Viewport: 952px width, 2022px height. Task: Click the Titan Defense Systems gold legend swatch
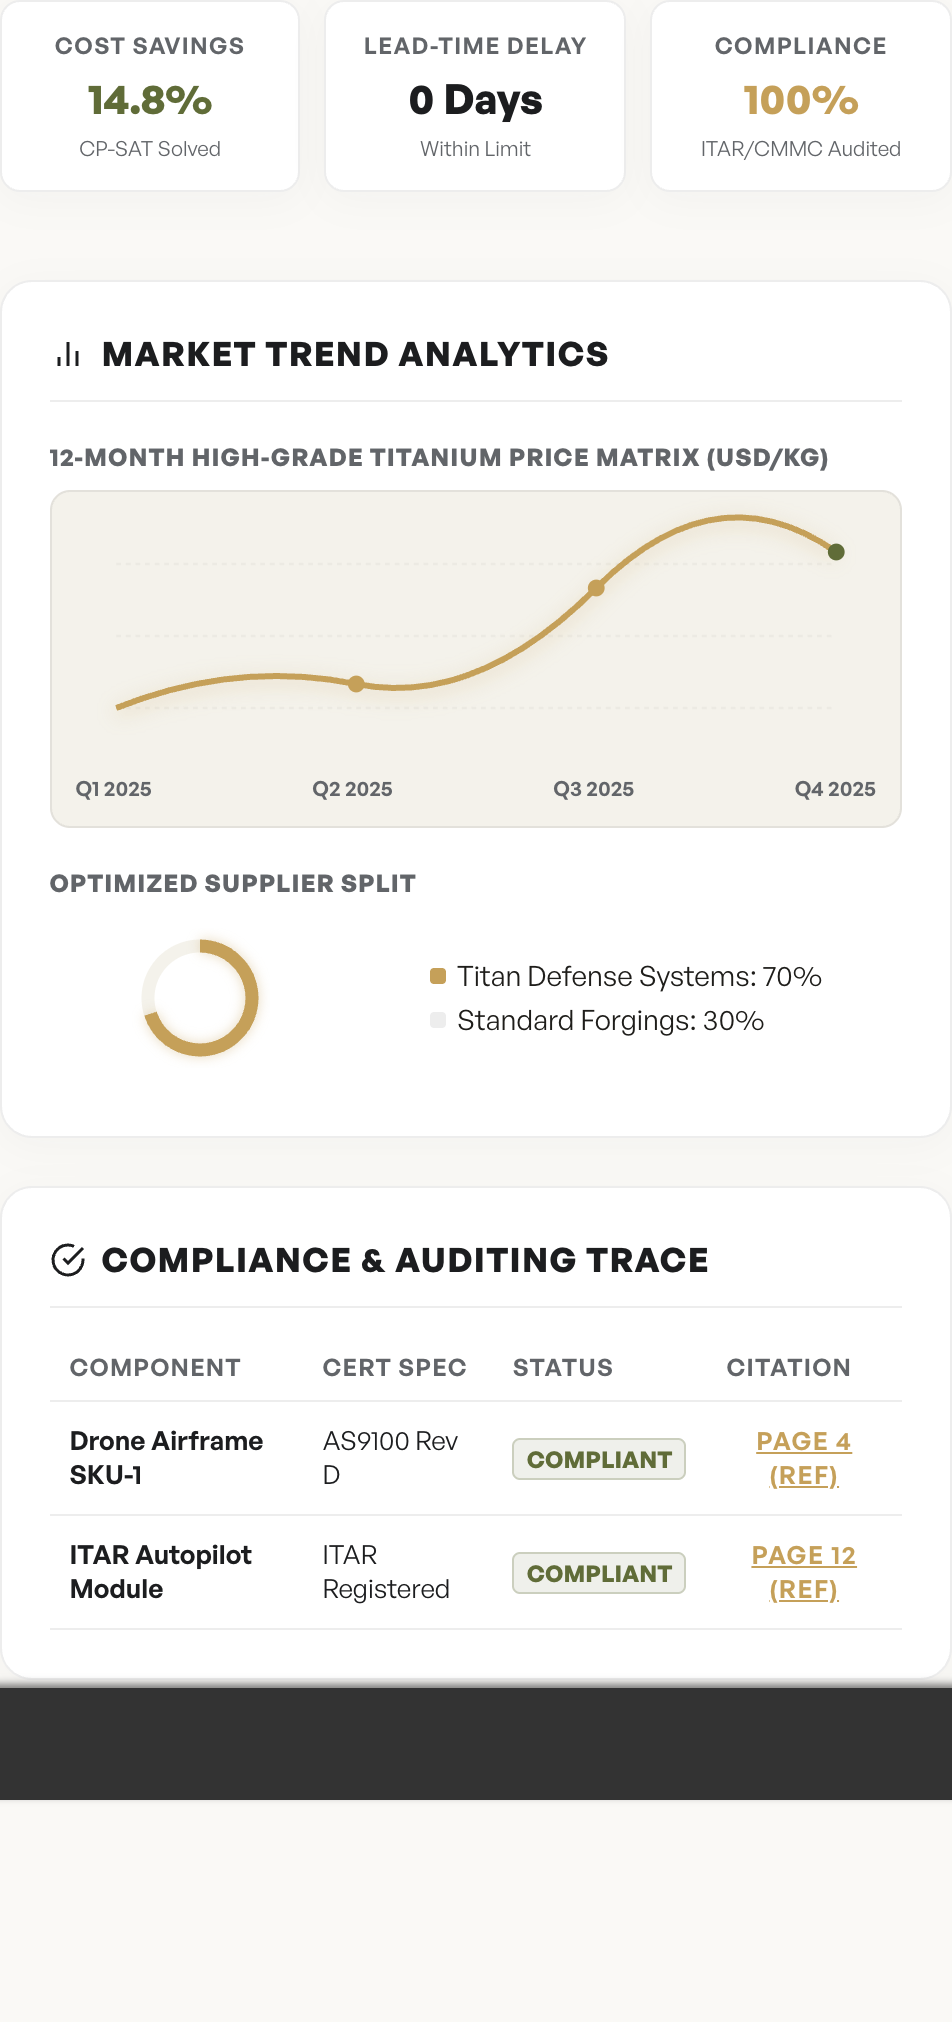pos(437,976)
